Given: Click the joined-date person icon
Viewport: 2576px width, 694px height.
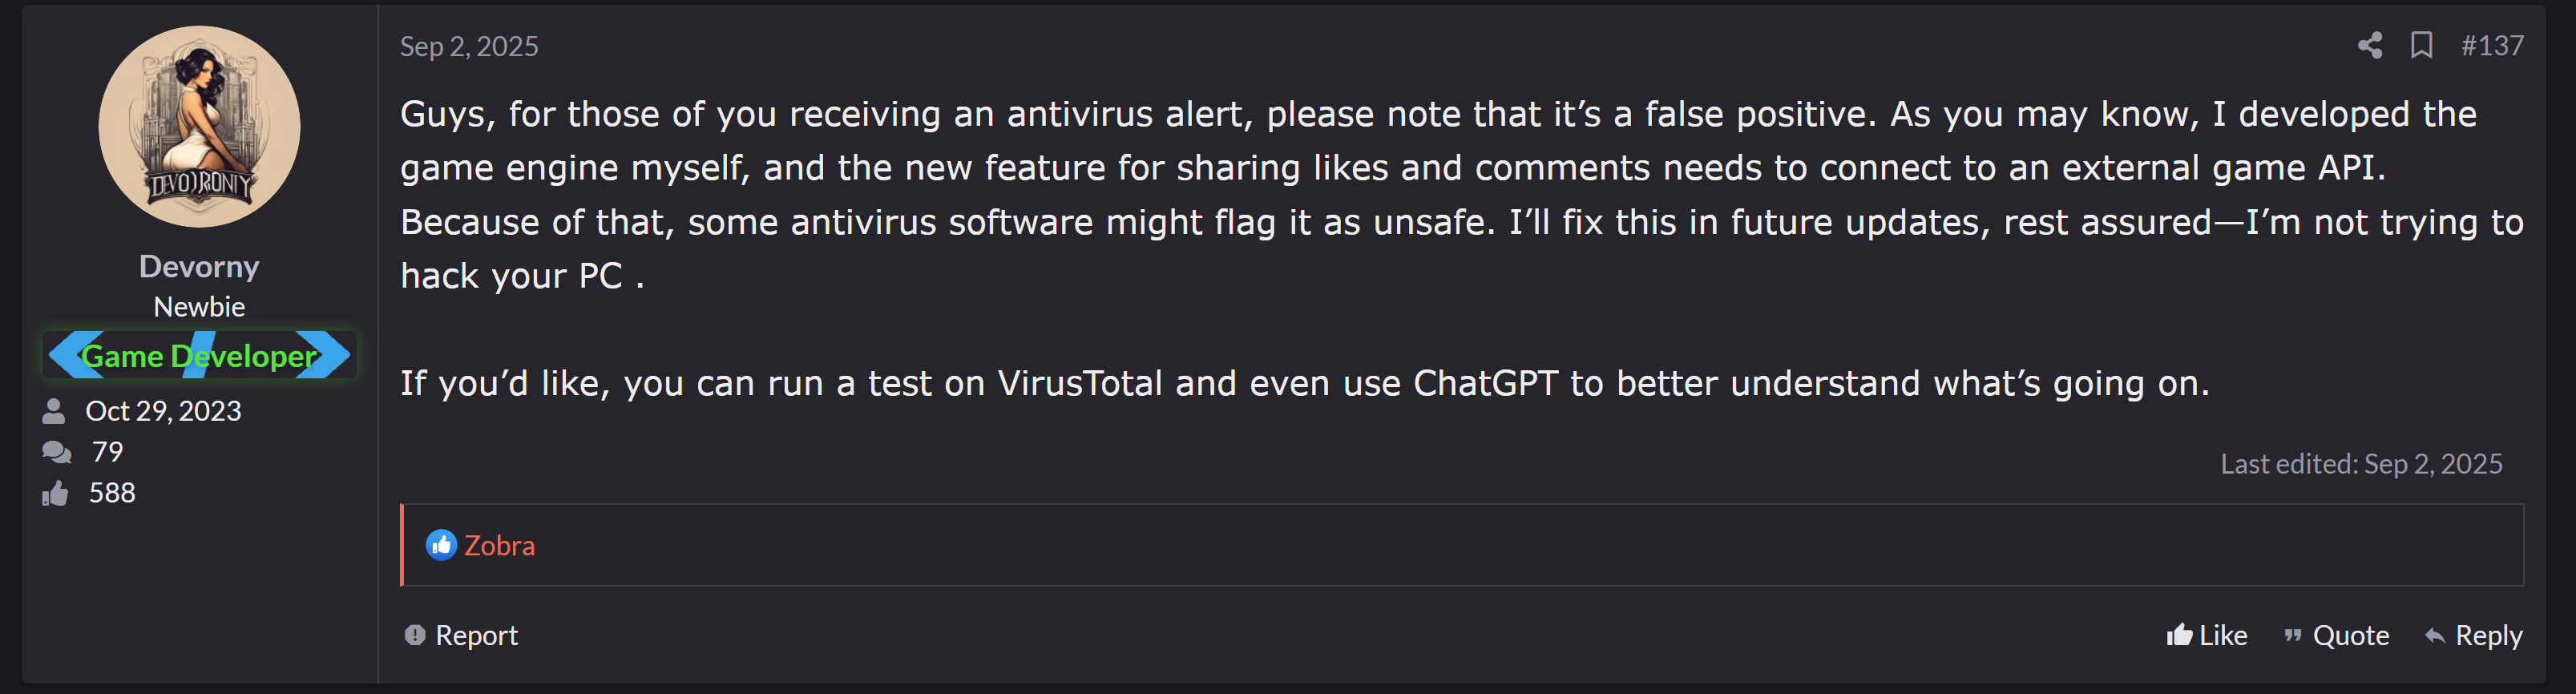Looking at the screenshot, I should coord(54,411).
